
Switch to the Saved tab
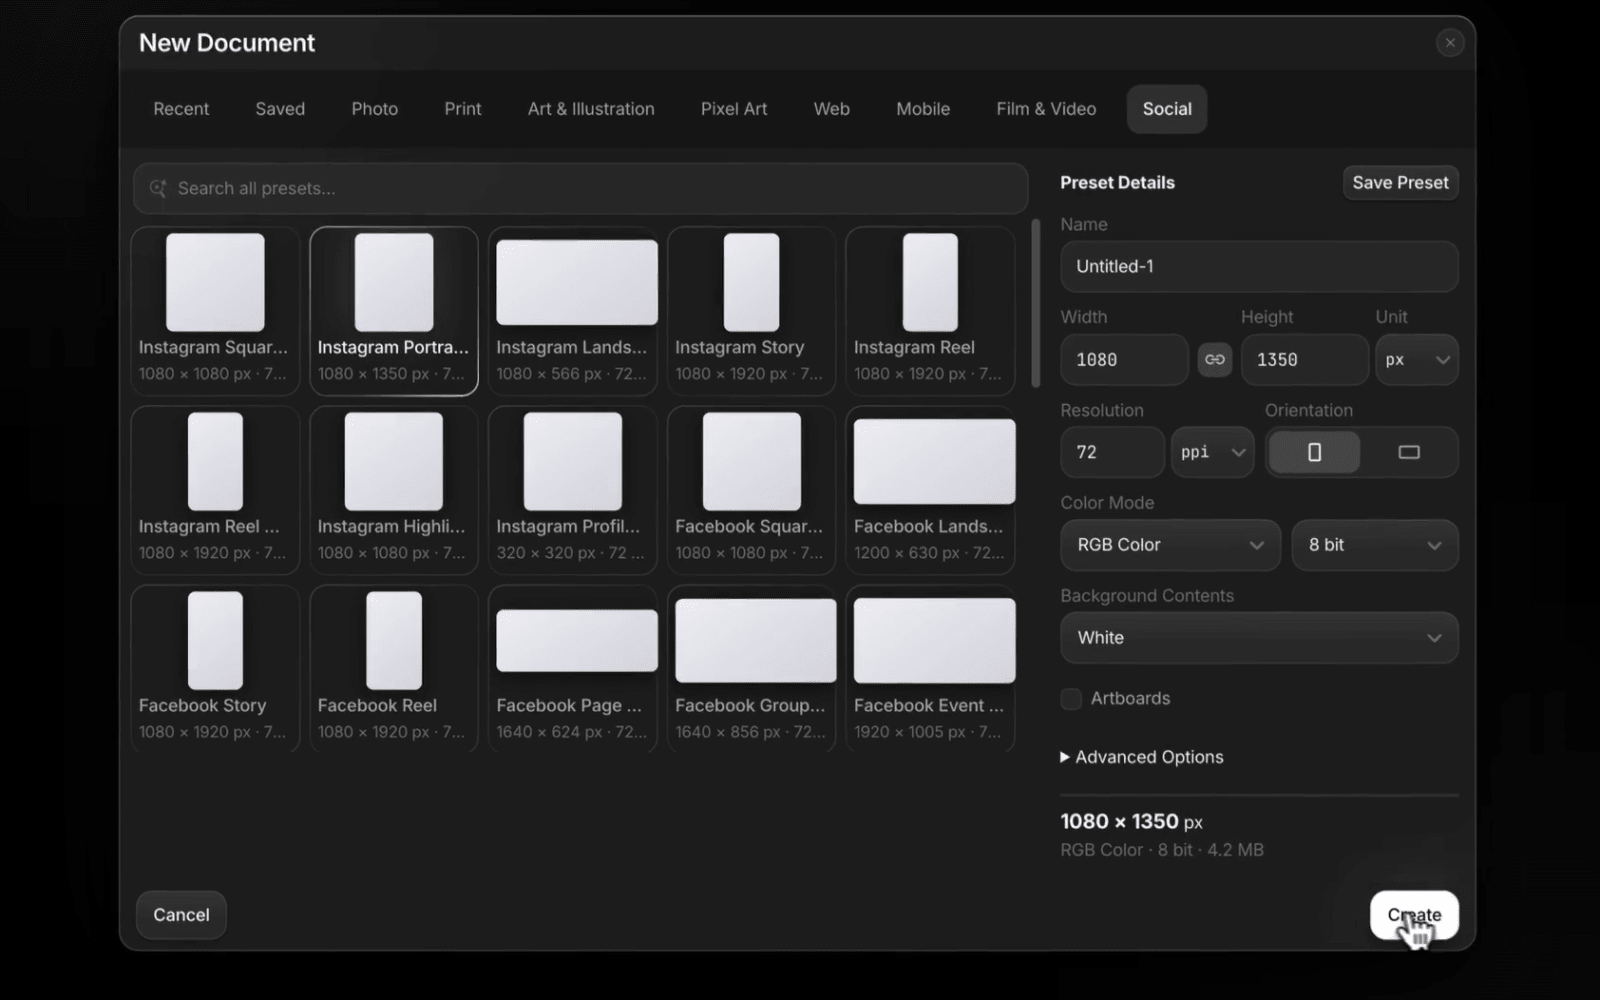(280, 109)
